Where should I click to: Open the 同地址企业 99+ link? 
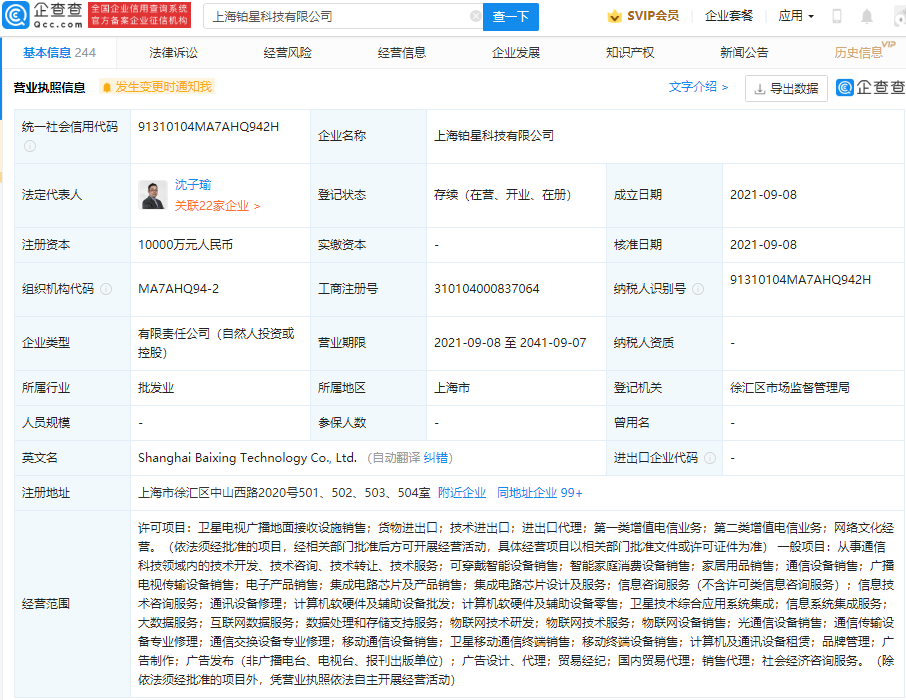[x=540, y=492]
